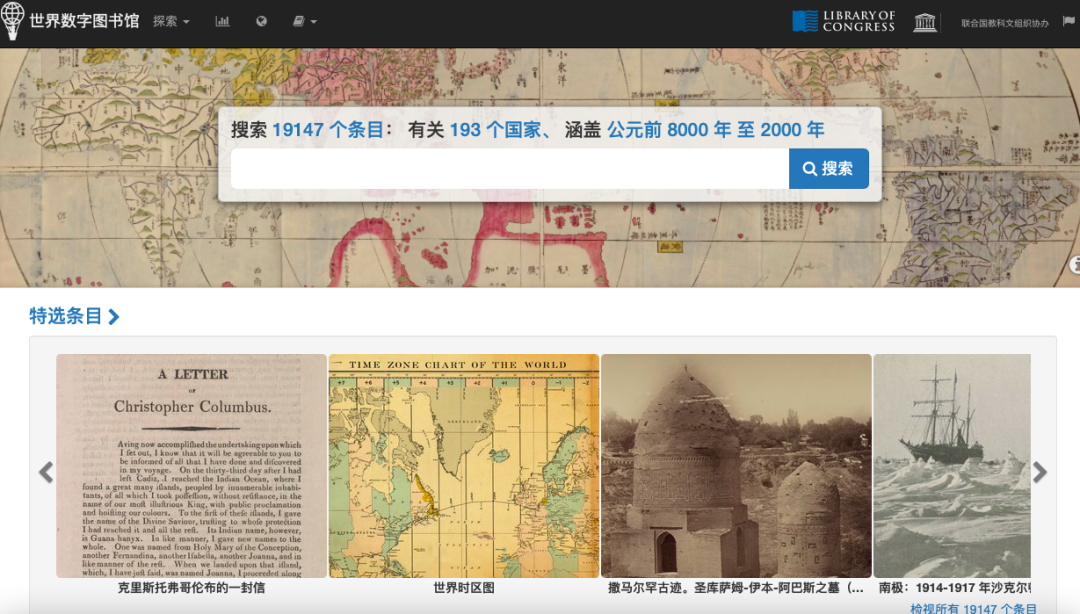Open the Time Zone Chart thumbnail
The image size is (1080, 614).
coord(464,466)
